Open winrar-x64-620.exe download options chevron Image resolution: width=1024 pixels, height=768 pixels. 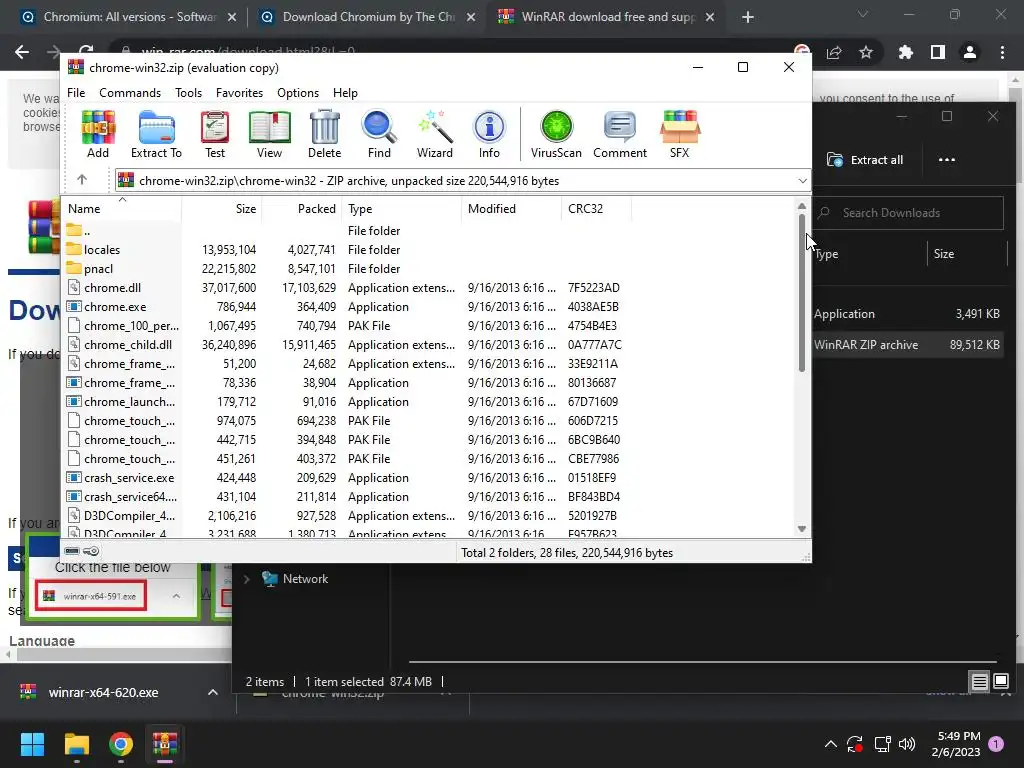point(212,692)
